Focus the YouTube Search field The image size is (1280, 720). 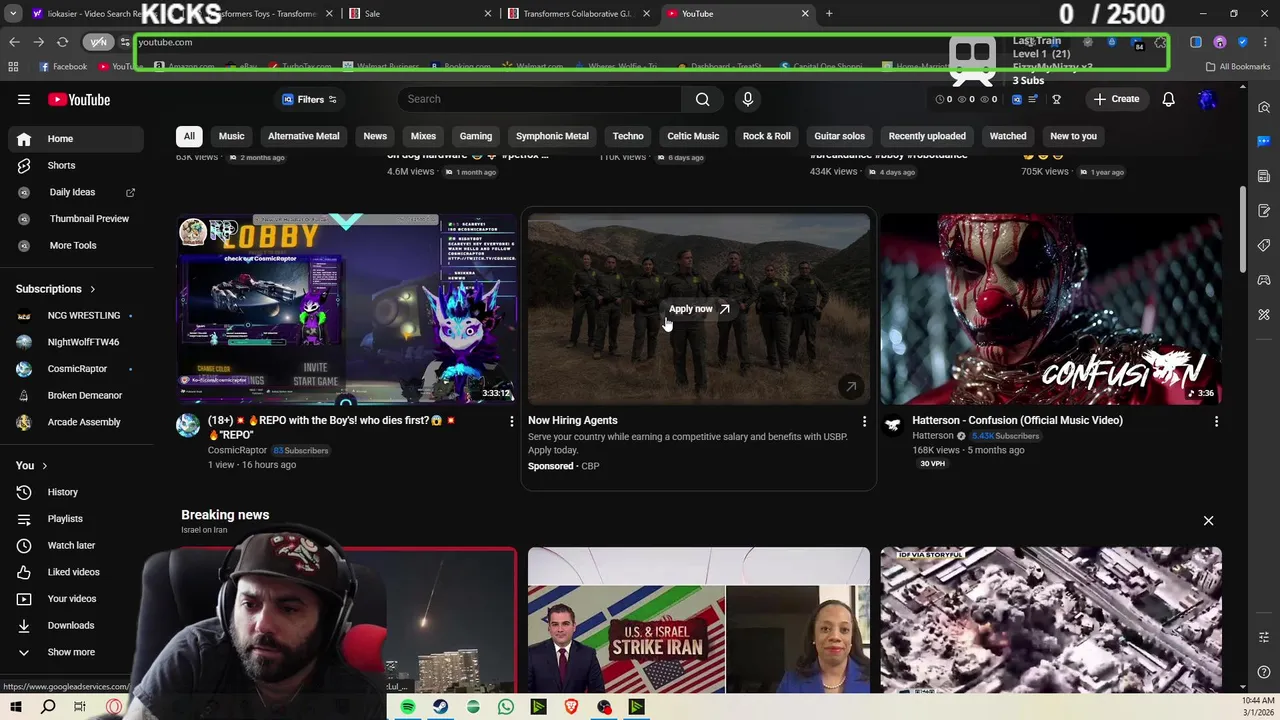(539, 99)
